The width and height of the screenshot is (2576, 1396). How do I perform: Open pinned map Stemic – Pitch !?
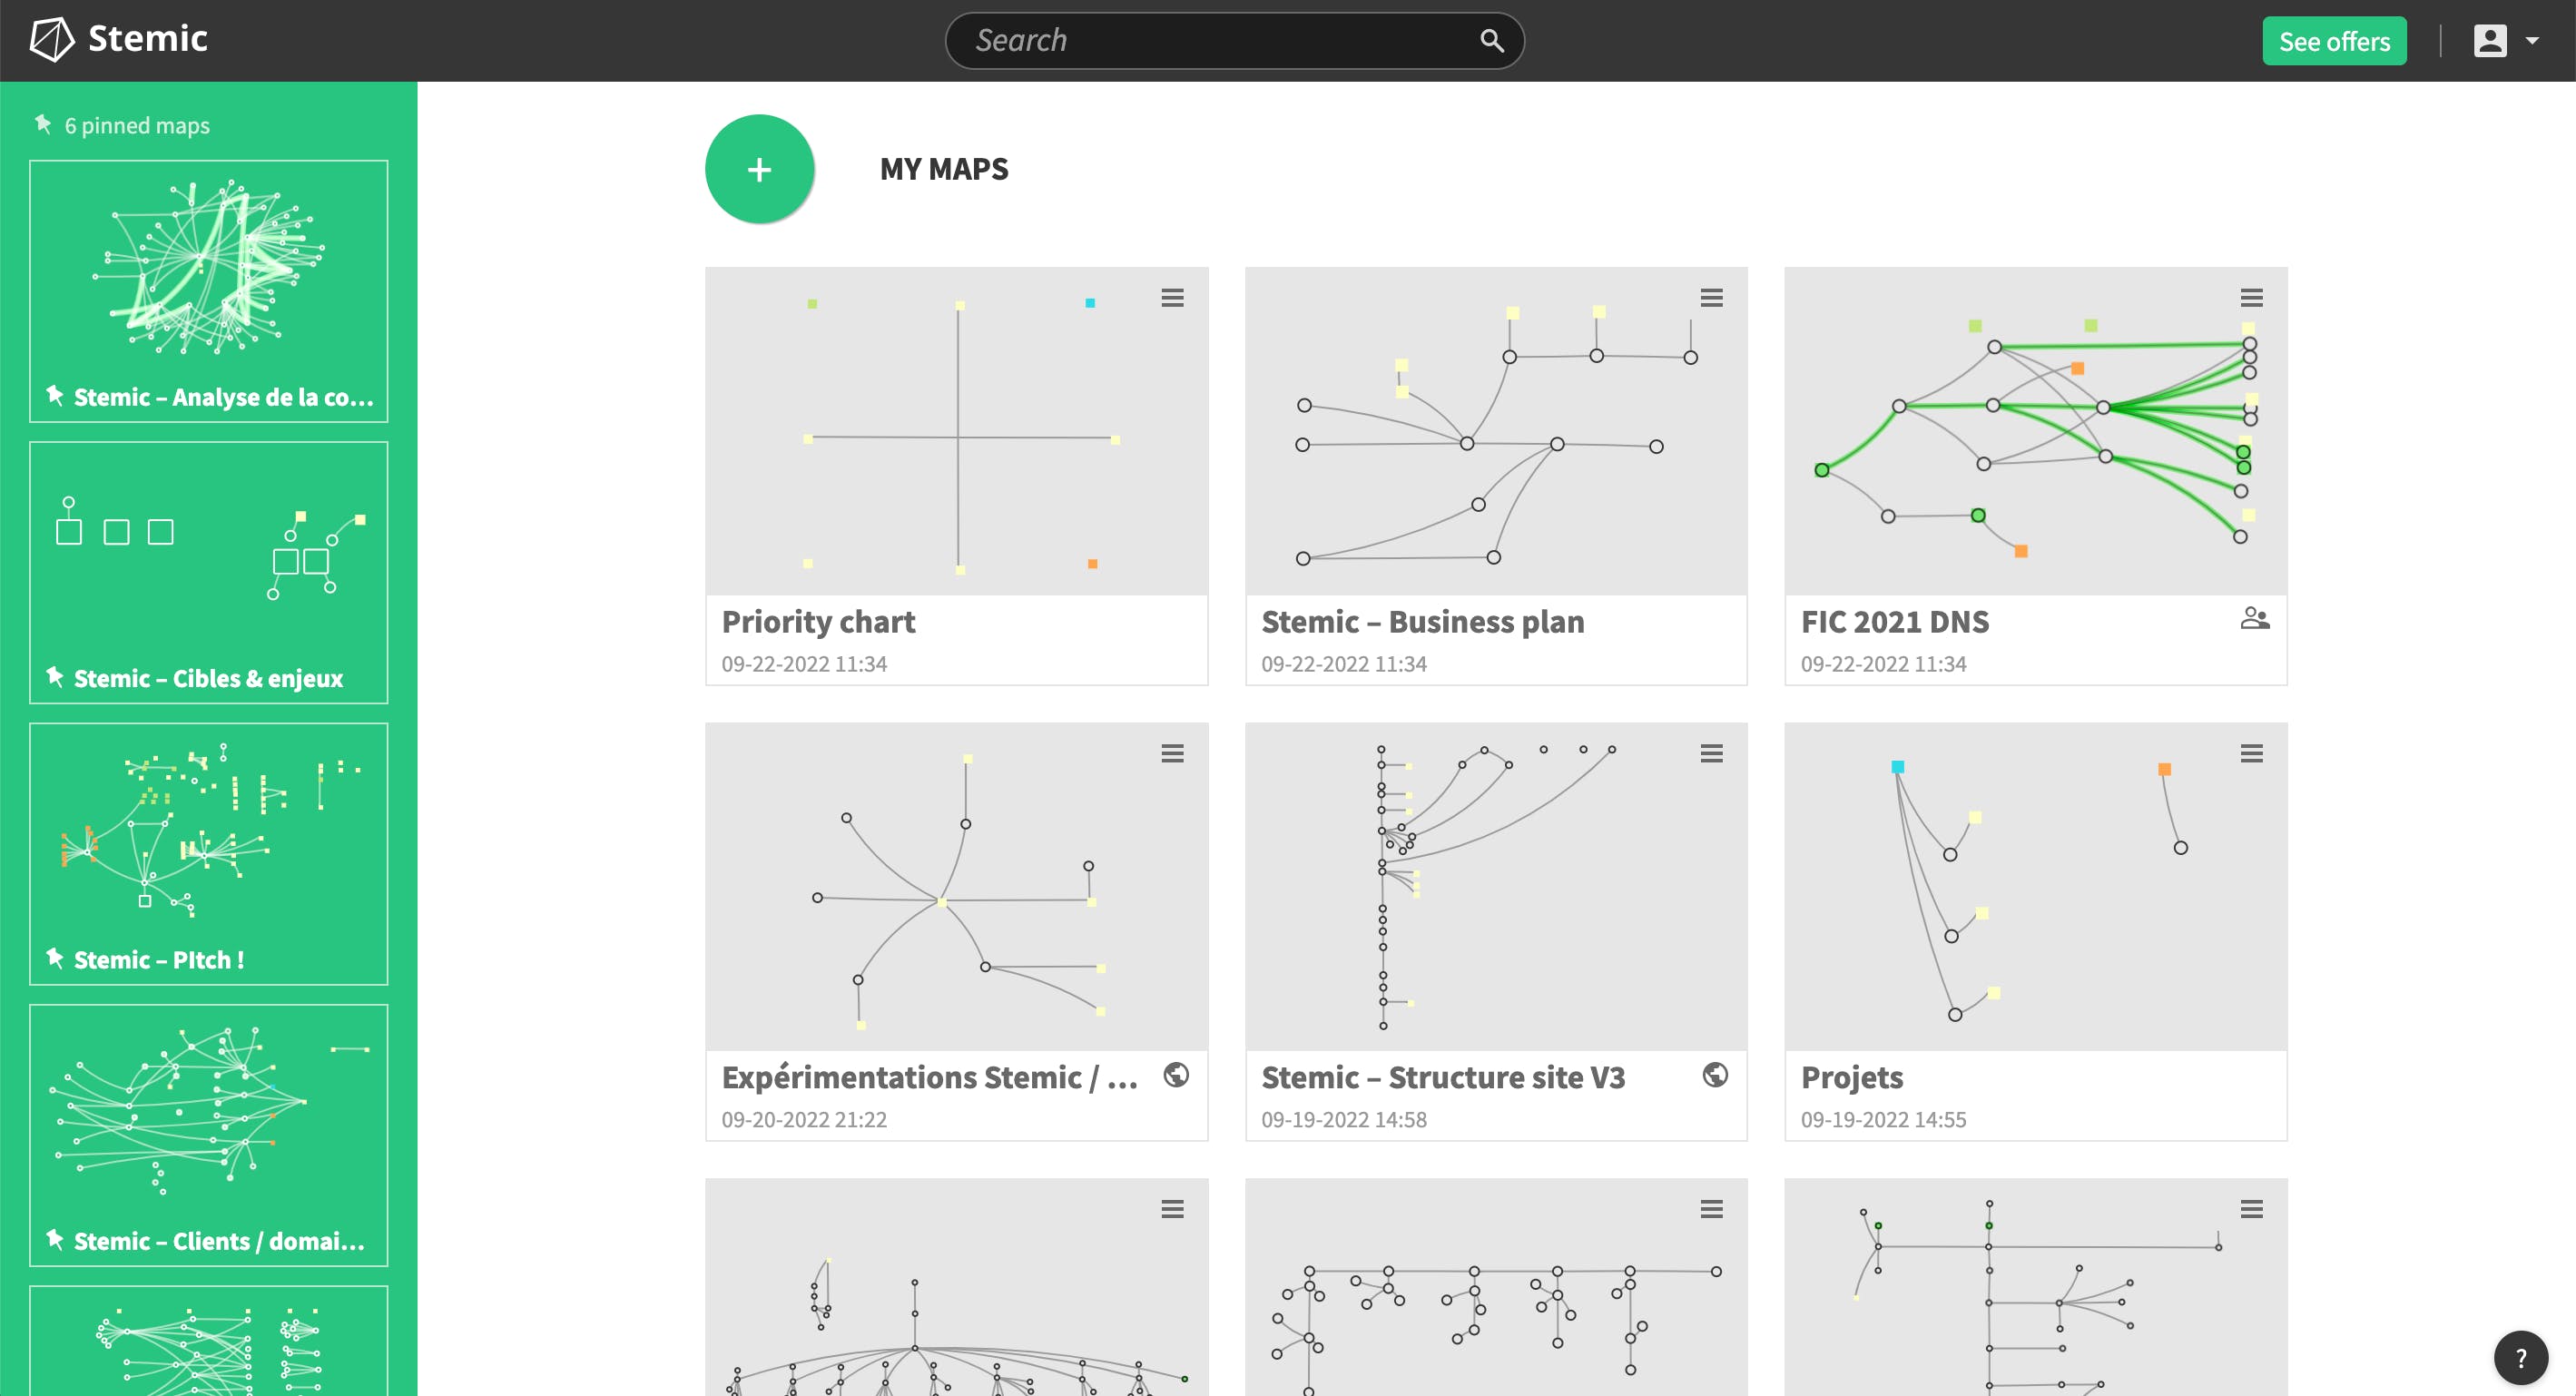pos(208,853)
